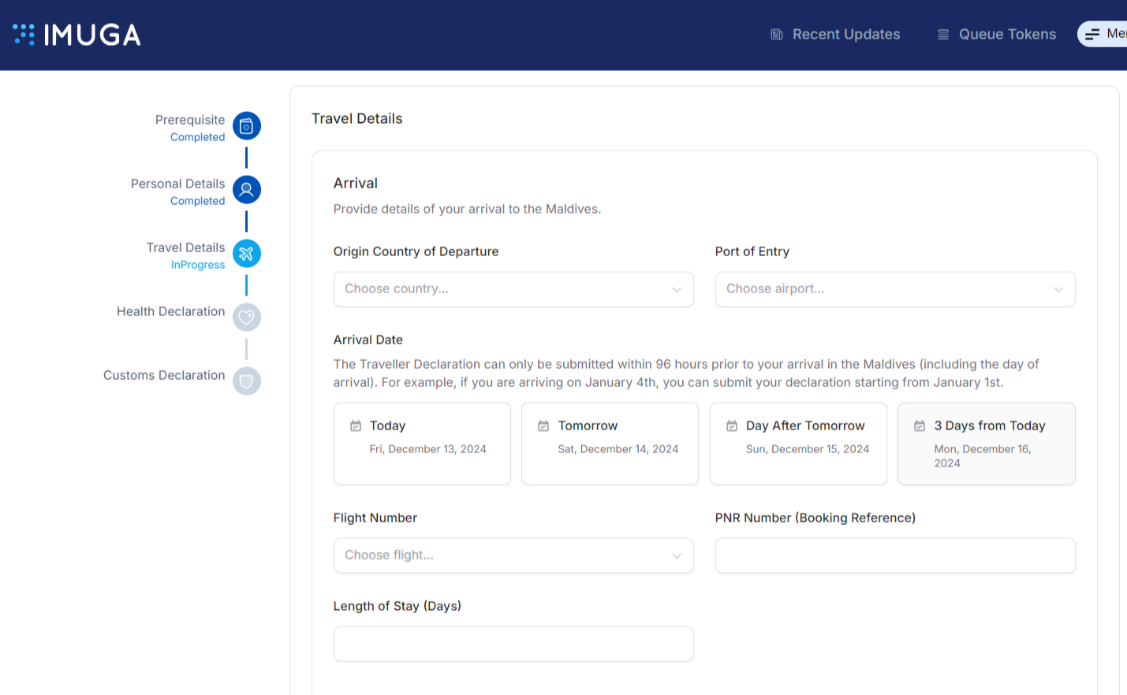Select Today as arrival date

[x=422, y=443]
